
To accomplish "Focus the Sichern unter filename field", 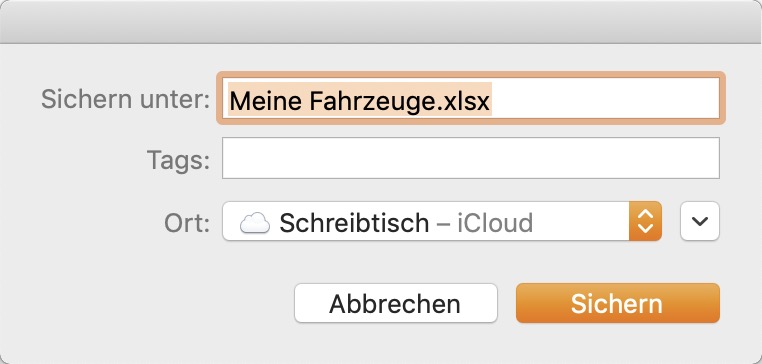I will 471,98.
